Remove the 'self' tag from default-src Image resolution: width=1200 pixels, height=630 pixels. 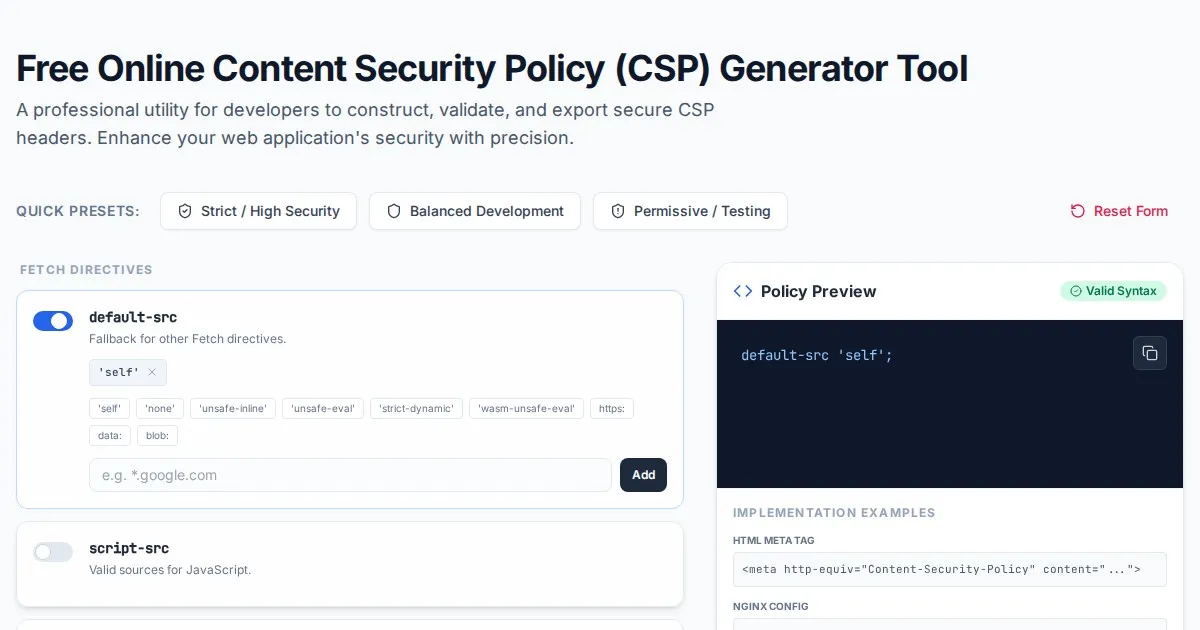pos(152,372)
